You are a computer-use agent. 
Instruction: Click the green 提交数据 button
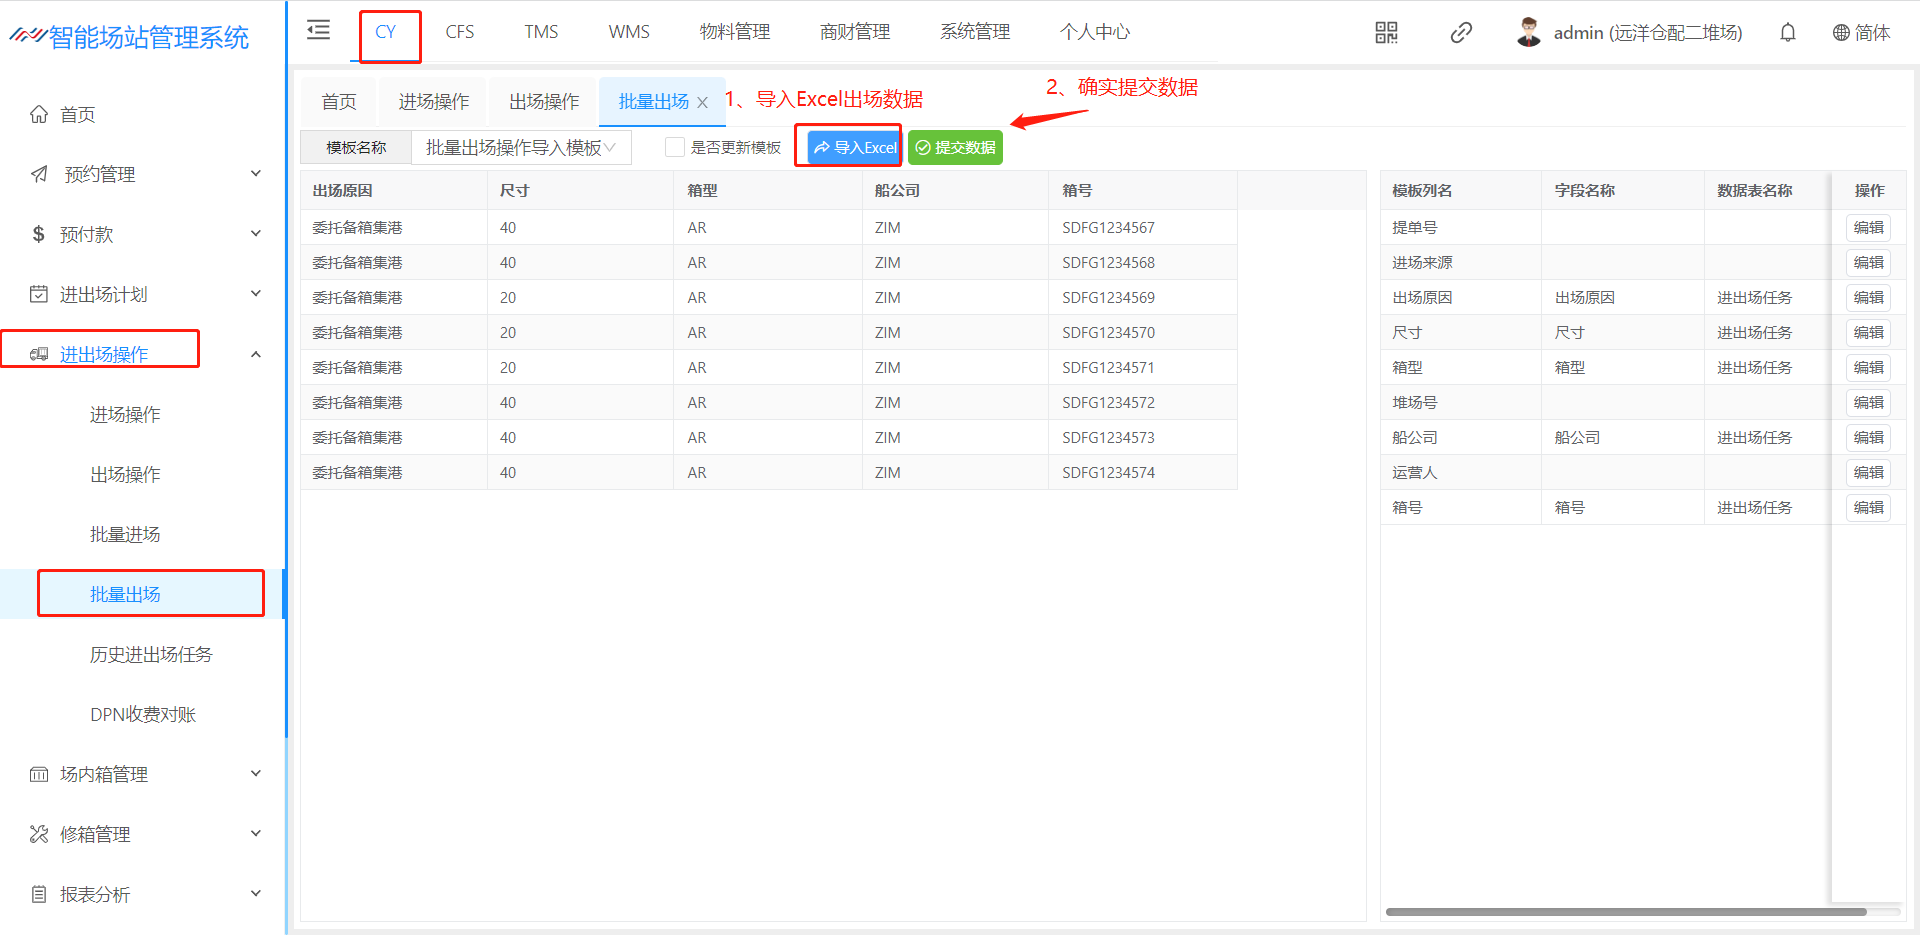955,147
